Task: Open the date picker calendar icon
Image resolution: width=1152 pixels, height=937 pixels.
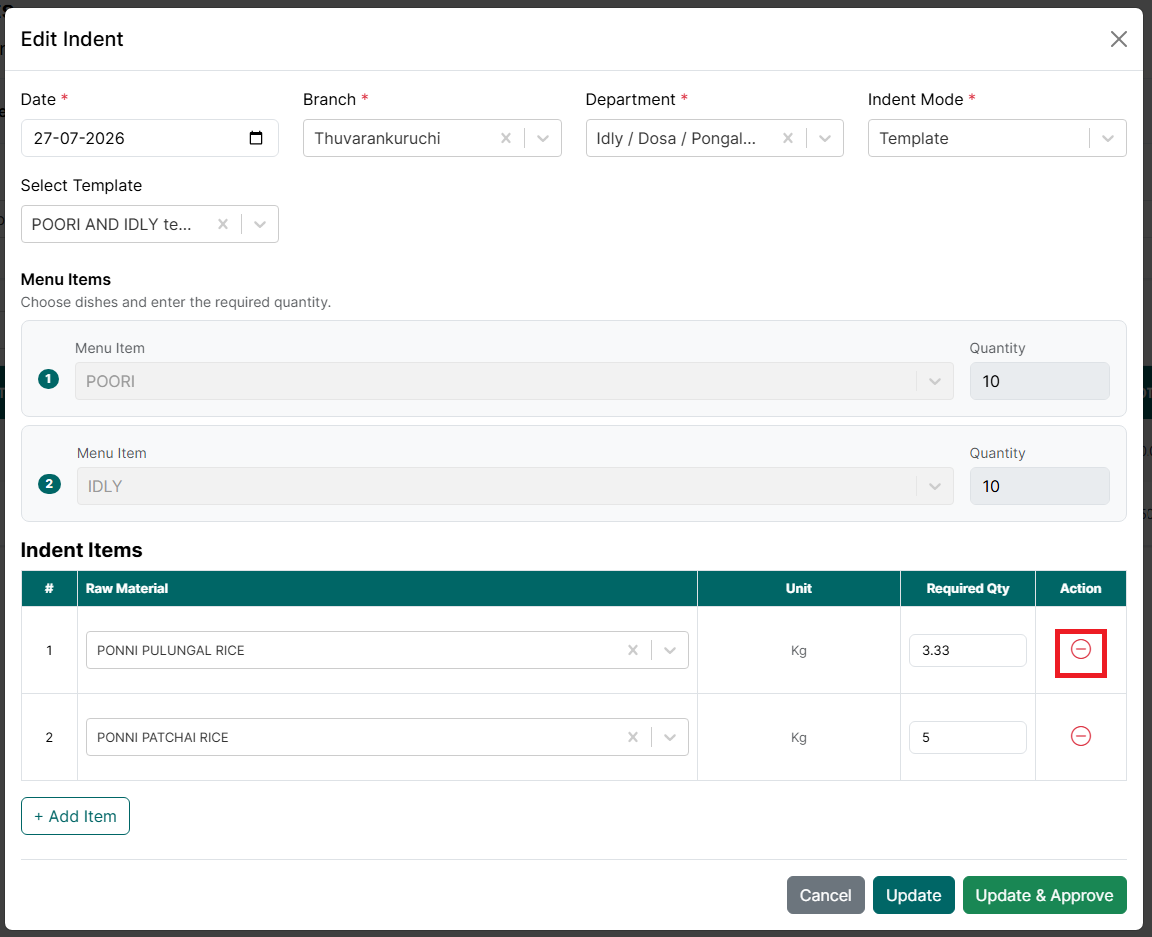Action: (256, 138)
